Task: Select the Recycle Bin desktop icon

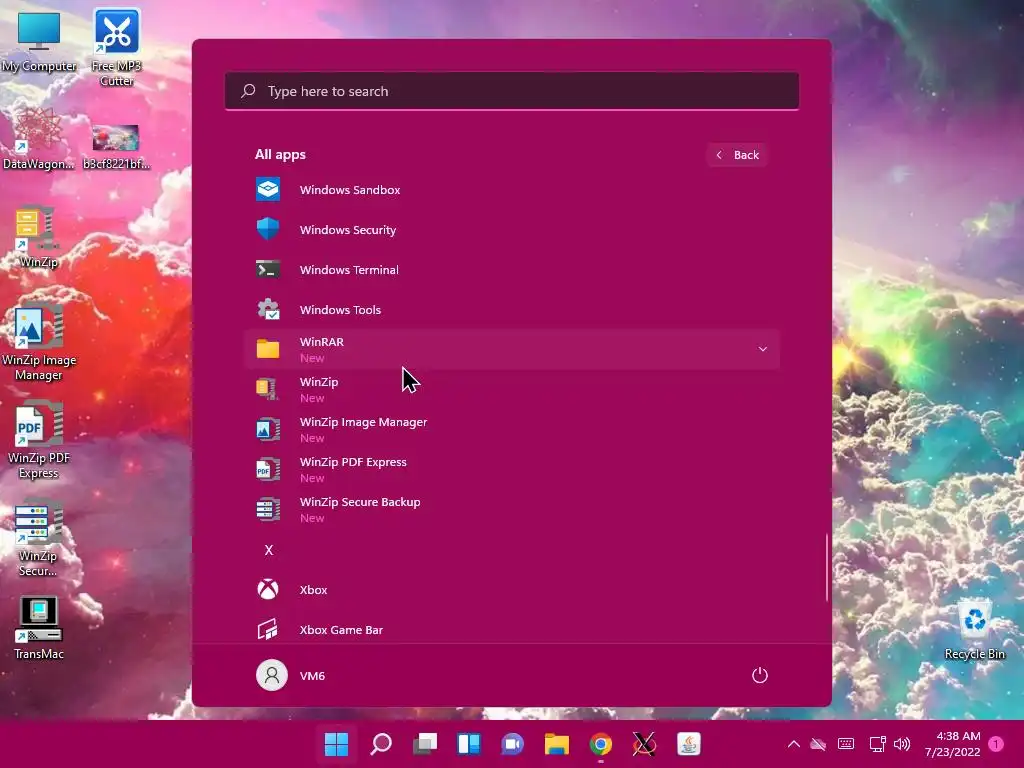Action: point(974,629)
